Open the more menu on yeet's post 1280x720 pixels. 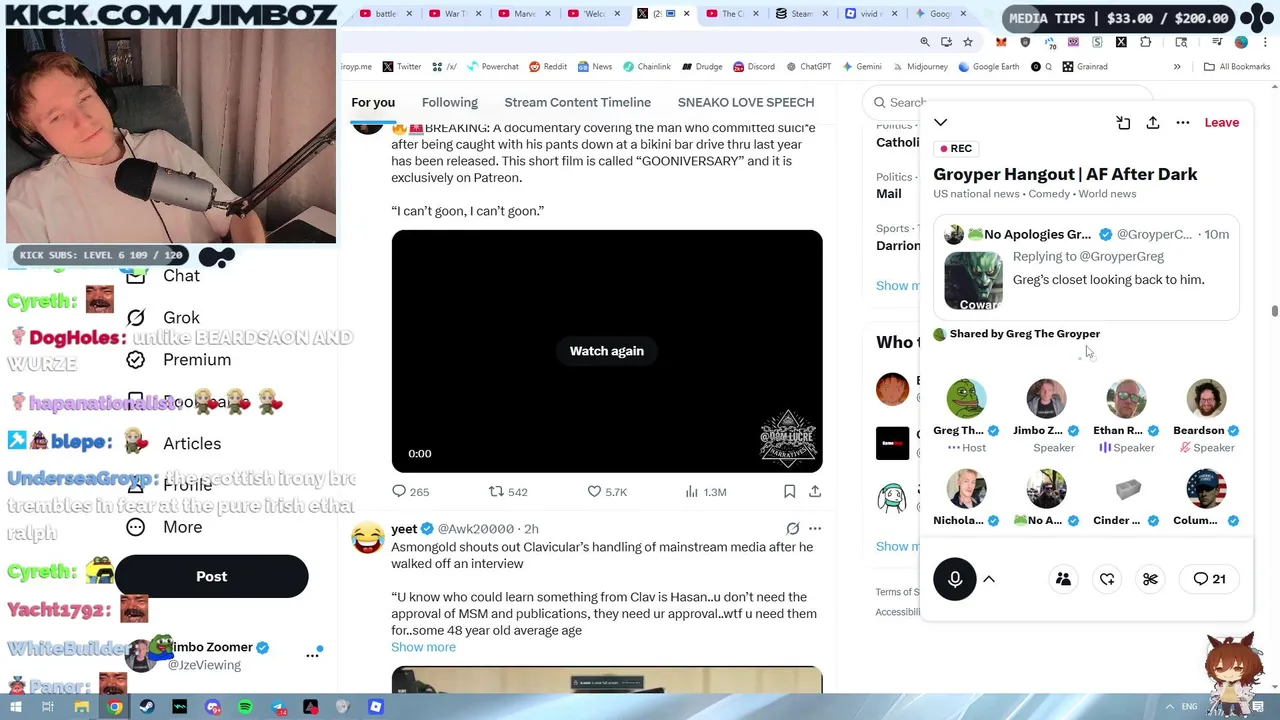coord(815,529)
